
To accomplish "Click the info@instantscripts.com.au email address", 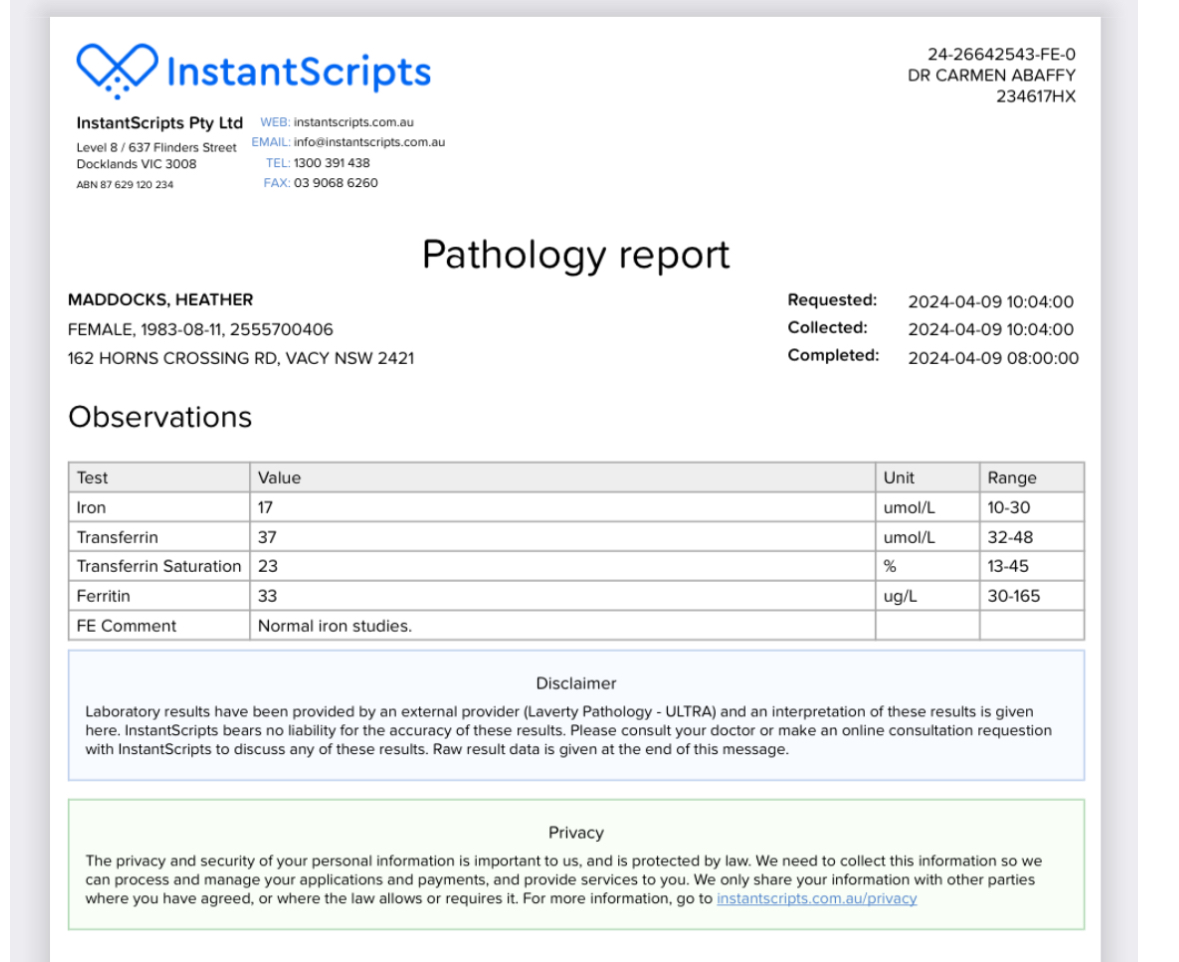I will click(361, 142).
